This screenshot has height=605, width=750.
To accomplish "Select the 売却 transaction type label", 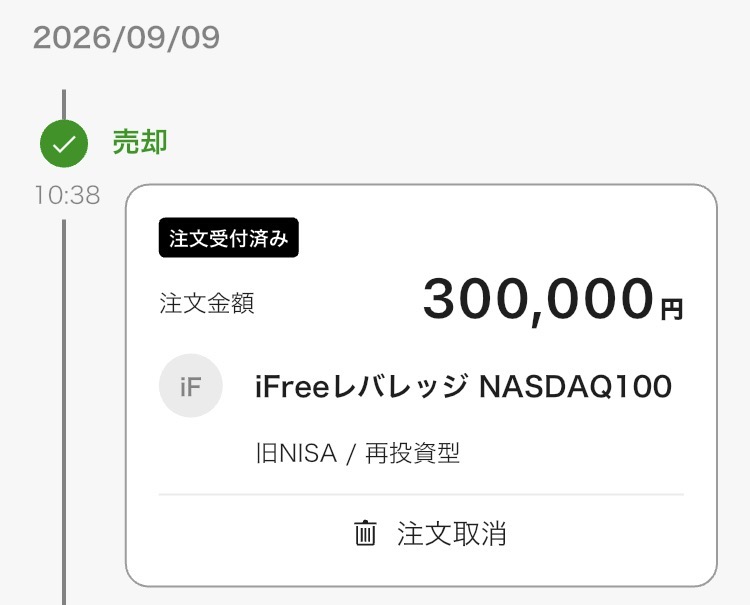I will click(140, 142).
